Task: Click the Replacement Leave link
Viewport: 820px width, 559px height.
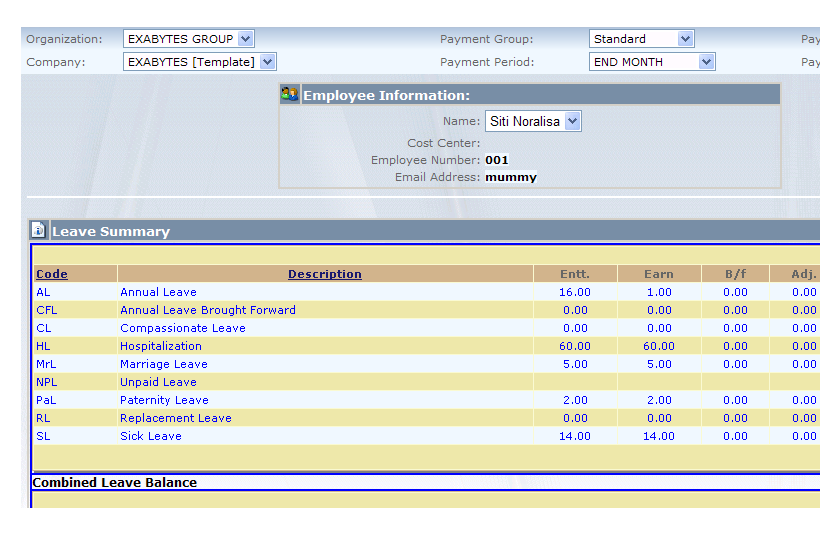Action: point(176,418)
